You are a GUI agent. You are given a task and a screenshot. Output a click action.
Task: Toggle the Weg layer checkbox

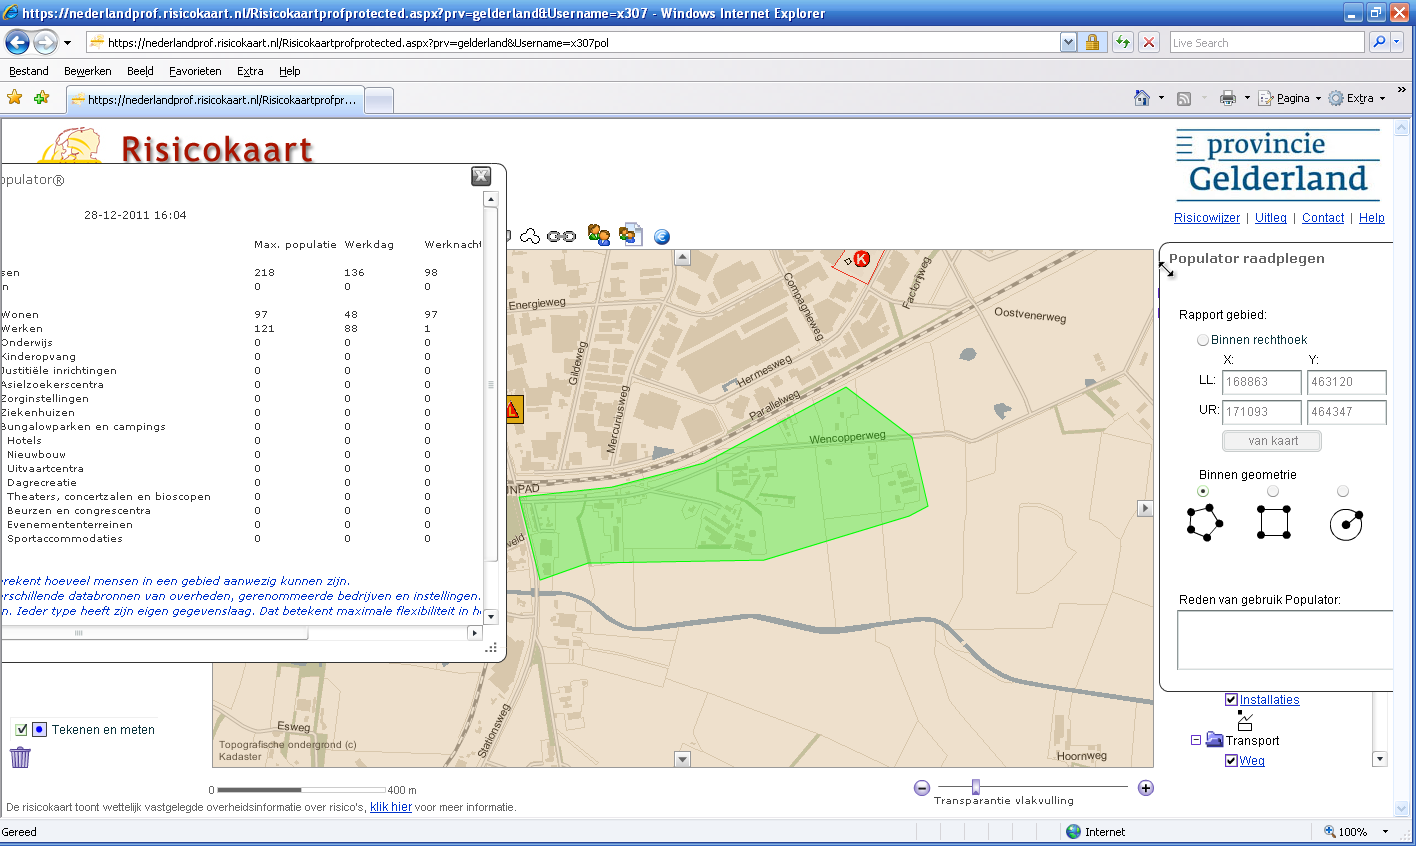click(1232, 761)
